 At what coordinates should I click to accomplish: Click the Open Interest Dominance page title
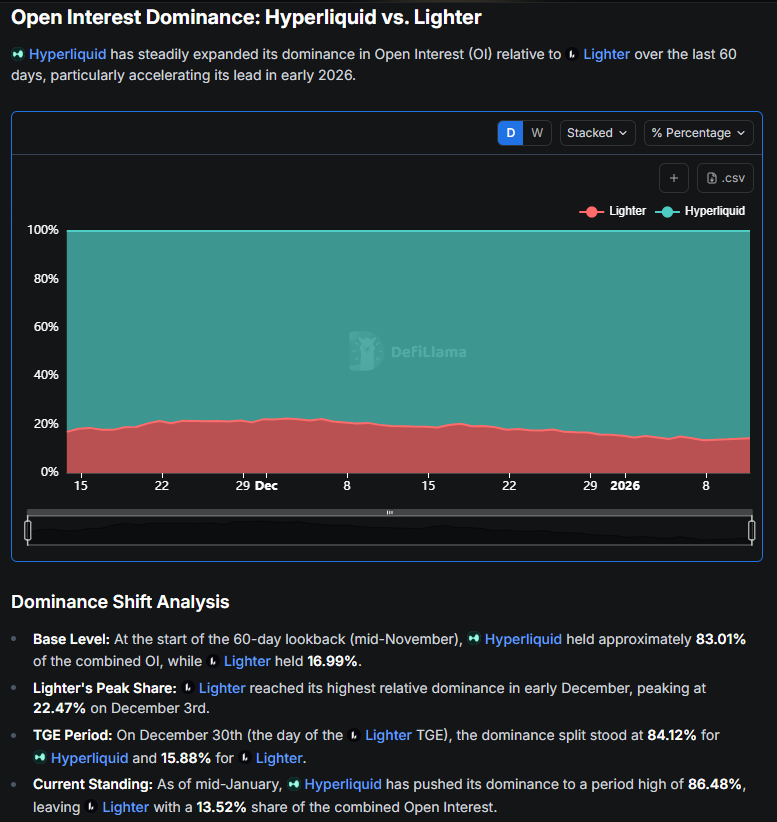point(246,17)
